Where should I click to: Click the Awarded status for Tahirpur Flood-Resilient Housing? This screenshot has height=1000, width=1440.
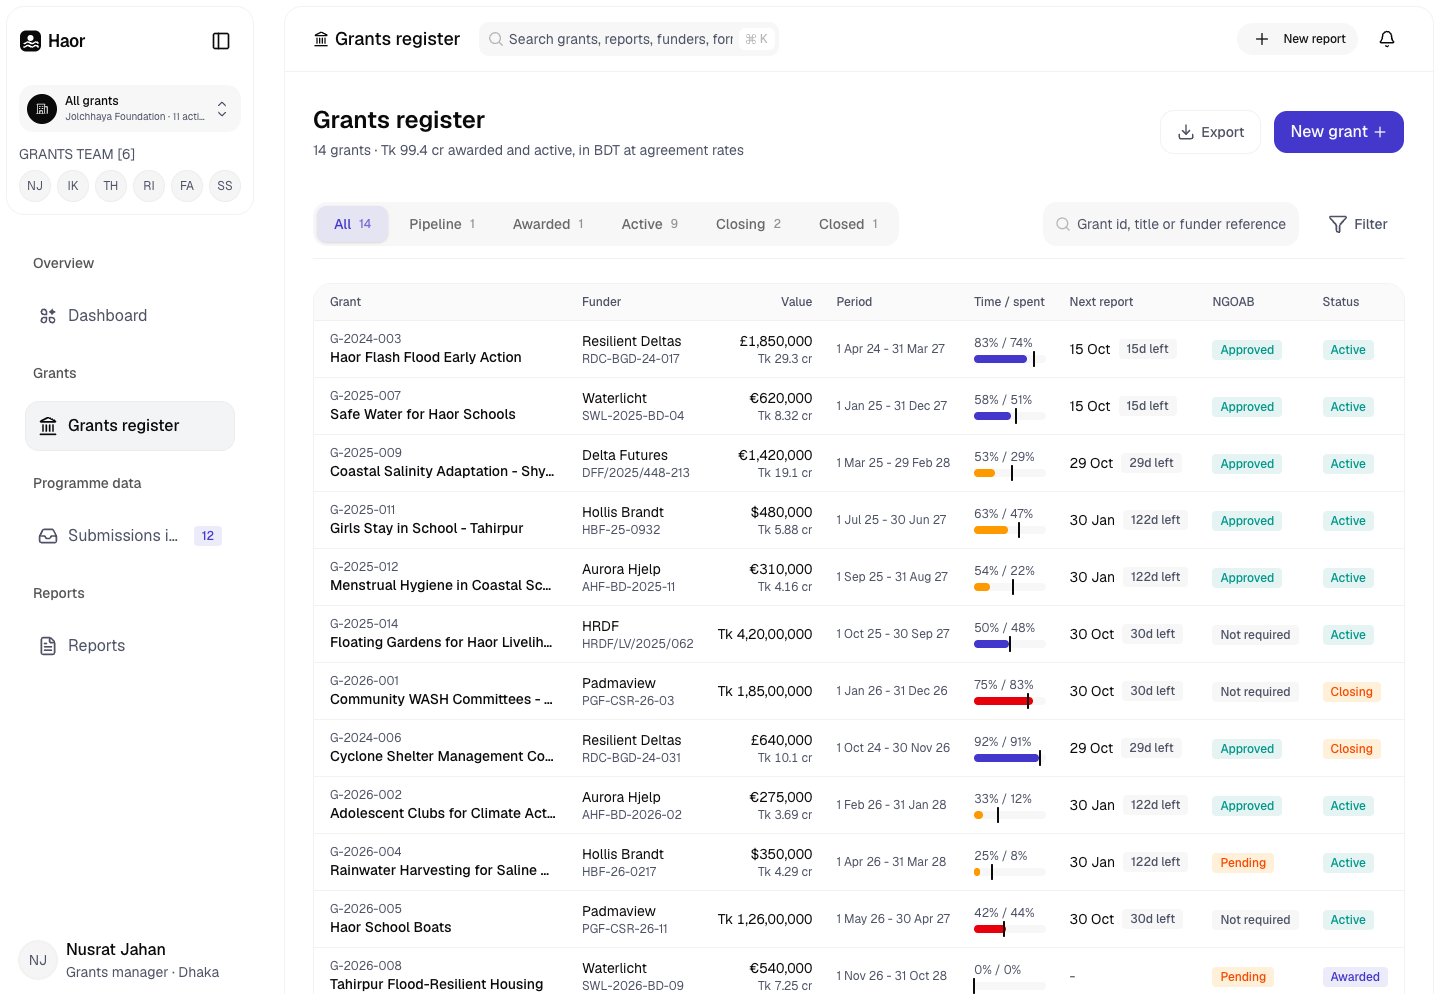(1355, 977)
